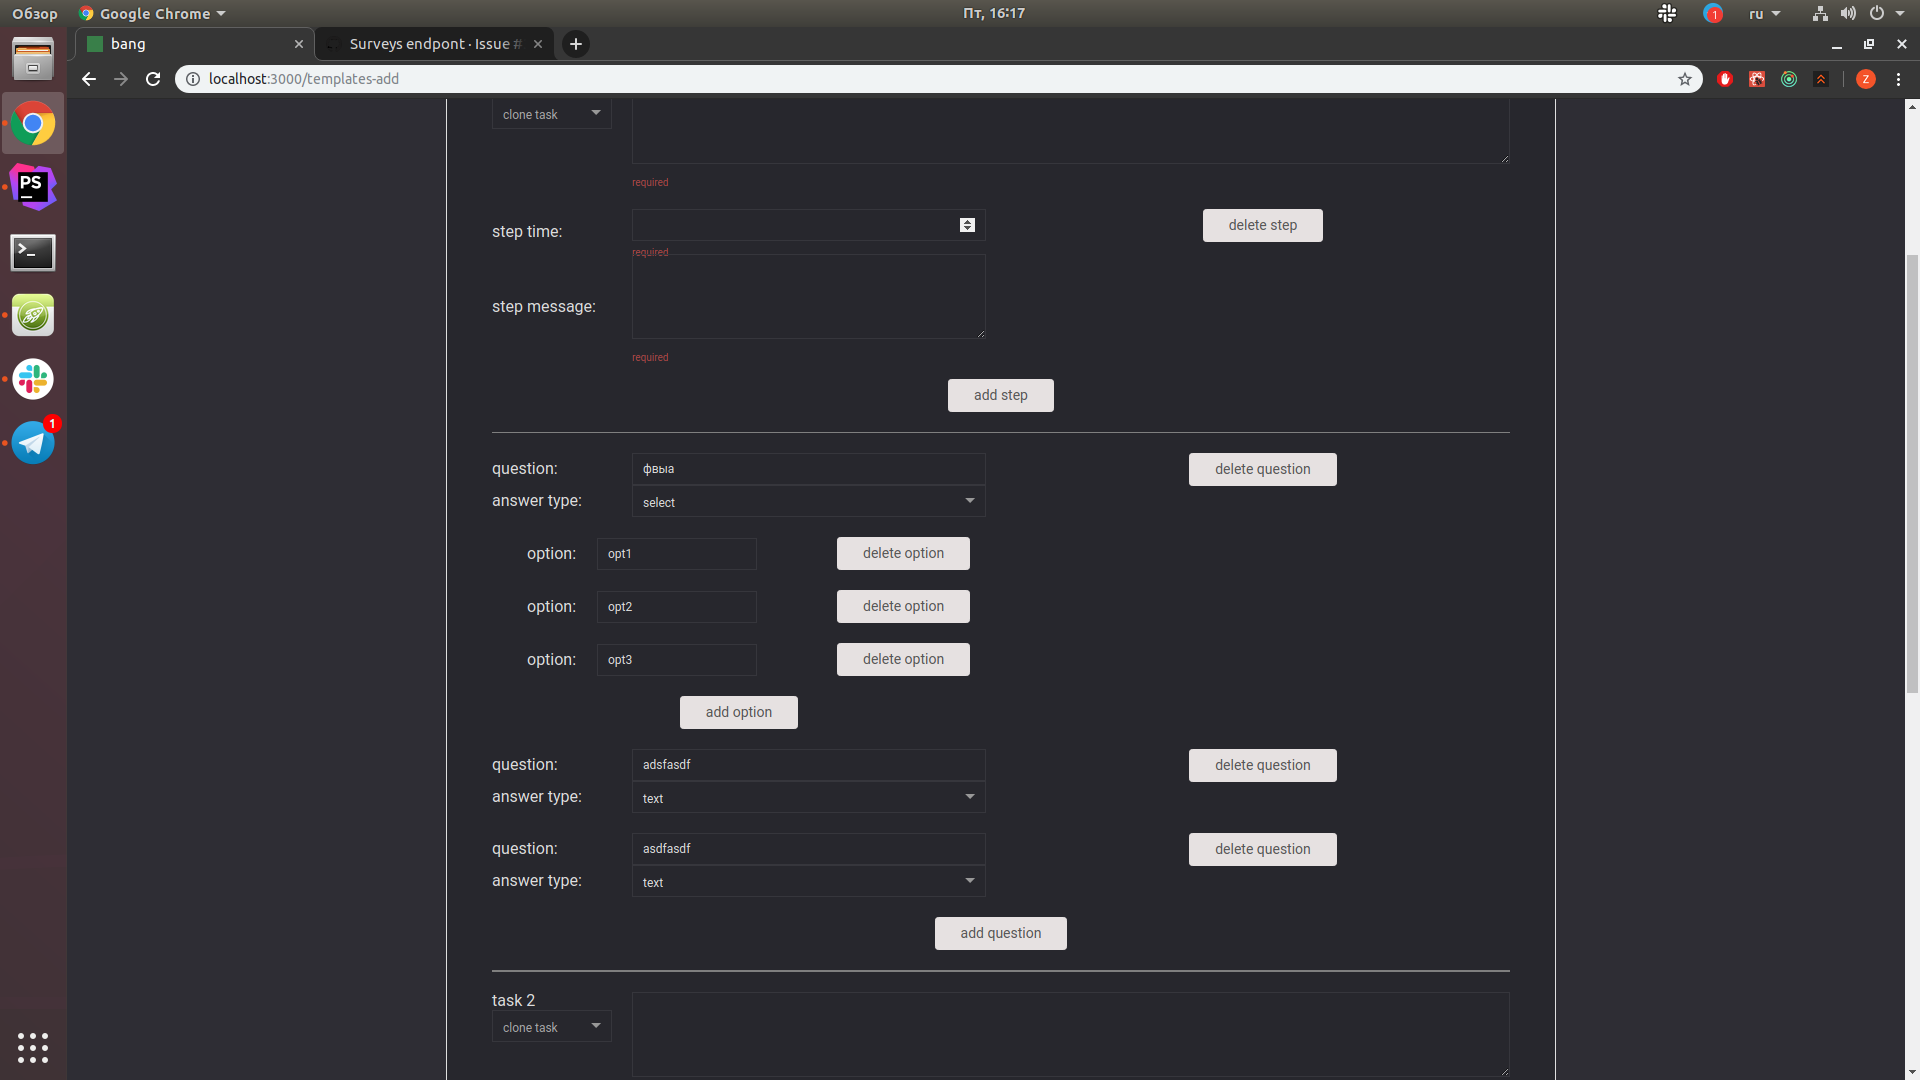Screen dimensions: 1920x1080
Task: Open the ru language indicator menu
Action: [1763, 13]
